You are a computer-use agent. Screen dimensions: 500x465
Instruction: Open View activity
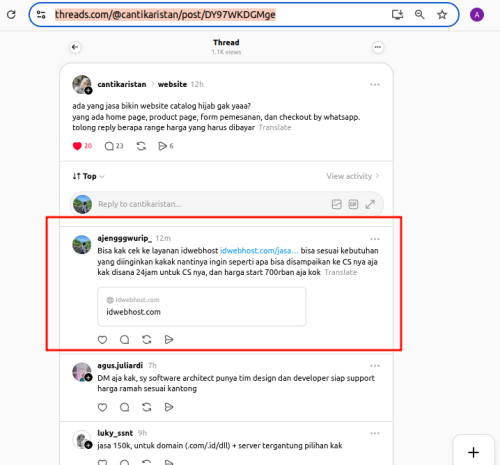pos(353,176)
